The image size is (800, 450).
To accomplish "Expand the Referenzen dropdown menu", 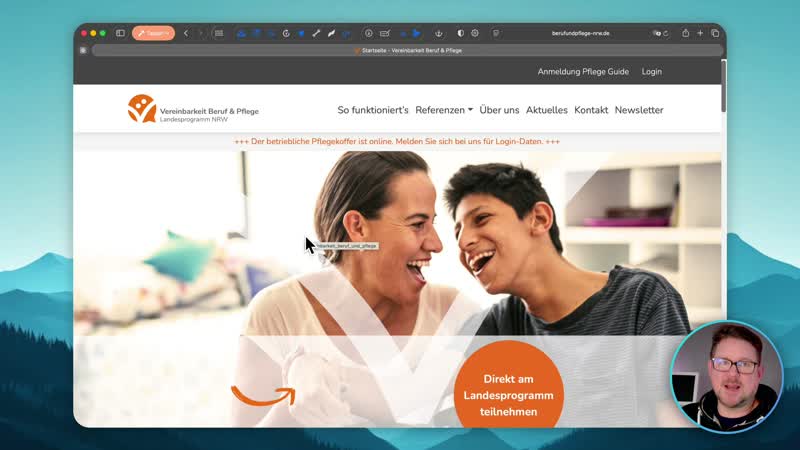I will pyautogui.click(x=444, y=110).
